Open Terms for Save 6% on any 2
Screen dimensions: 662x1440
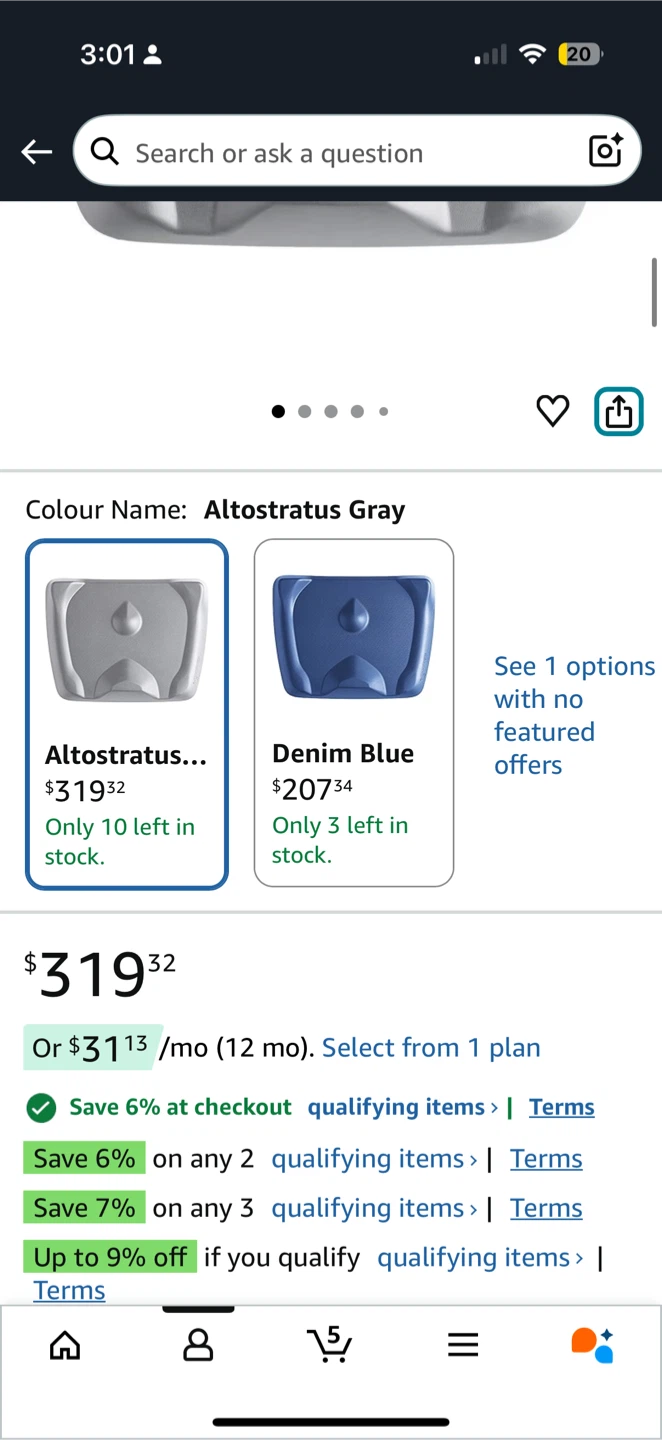pyautogui.click(x=546, y=1158)
